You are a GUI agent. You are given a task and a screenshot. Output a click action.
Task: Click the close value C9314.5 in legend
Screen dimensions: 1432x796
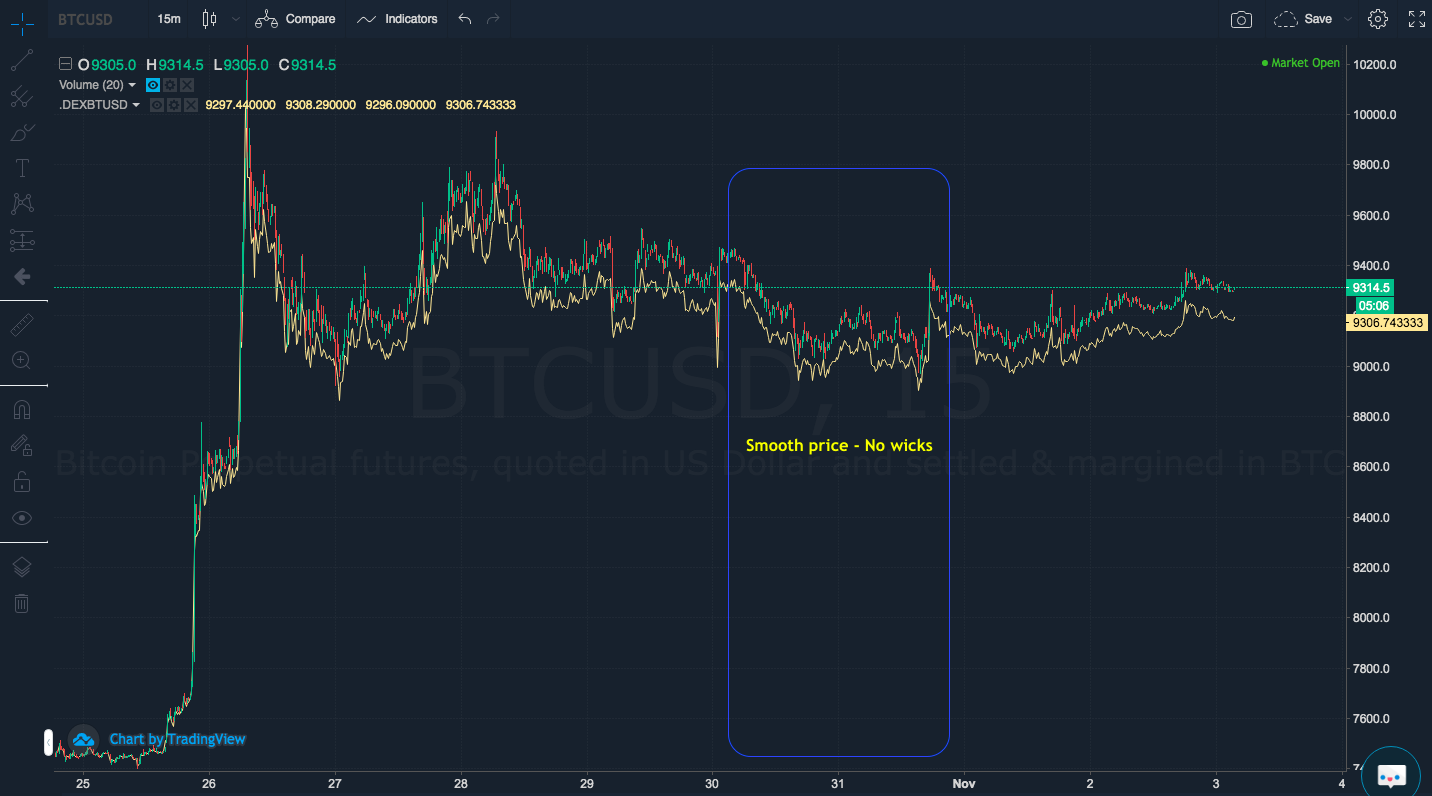click(307, 65)
